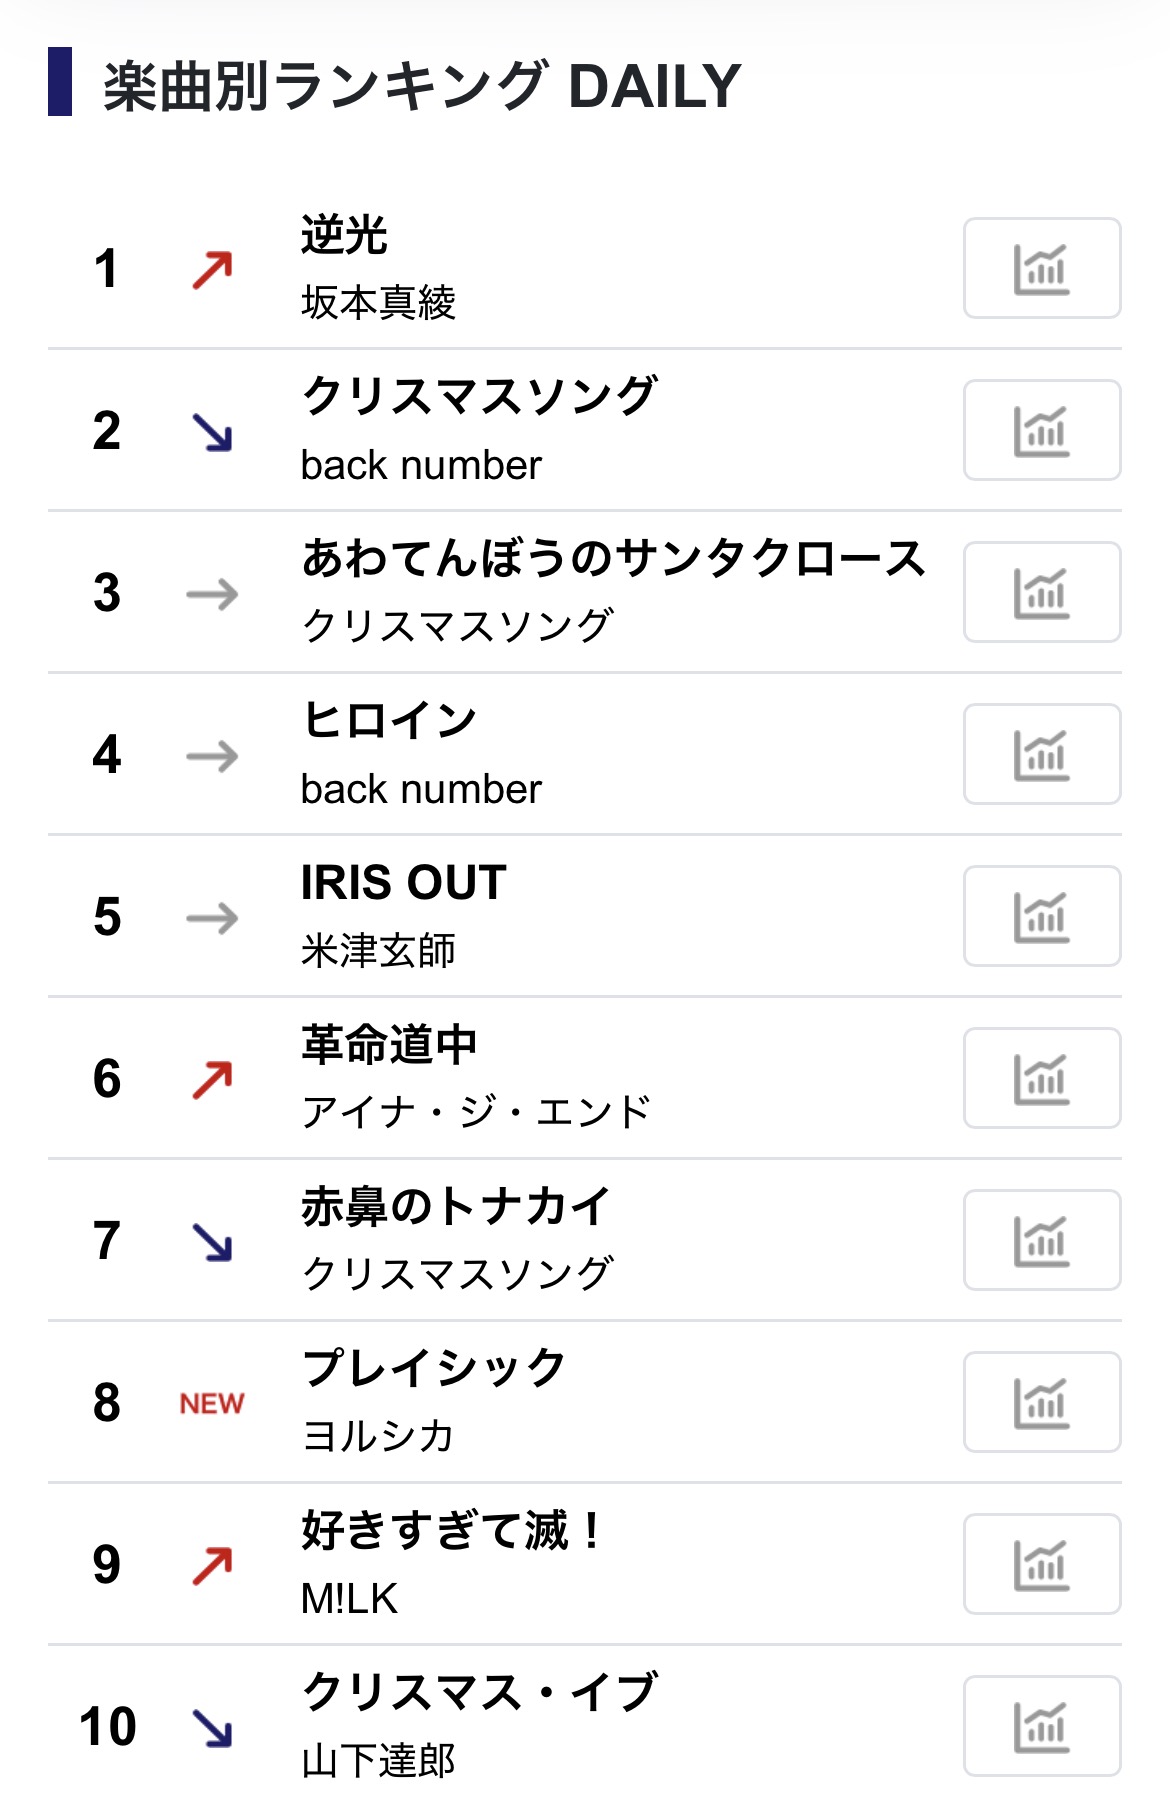Open song title 逆光

pos(344,235)
